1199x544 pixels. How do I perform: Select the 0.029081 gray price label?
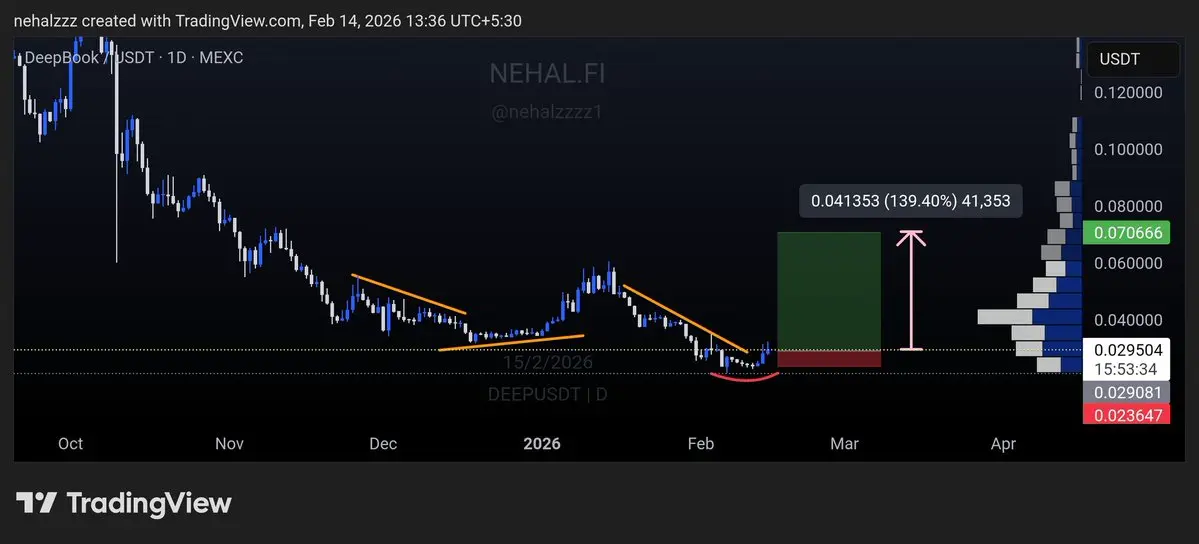(1127, 393)
